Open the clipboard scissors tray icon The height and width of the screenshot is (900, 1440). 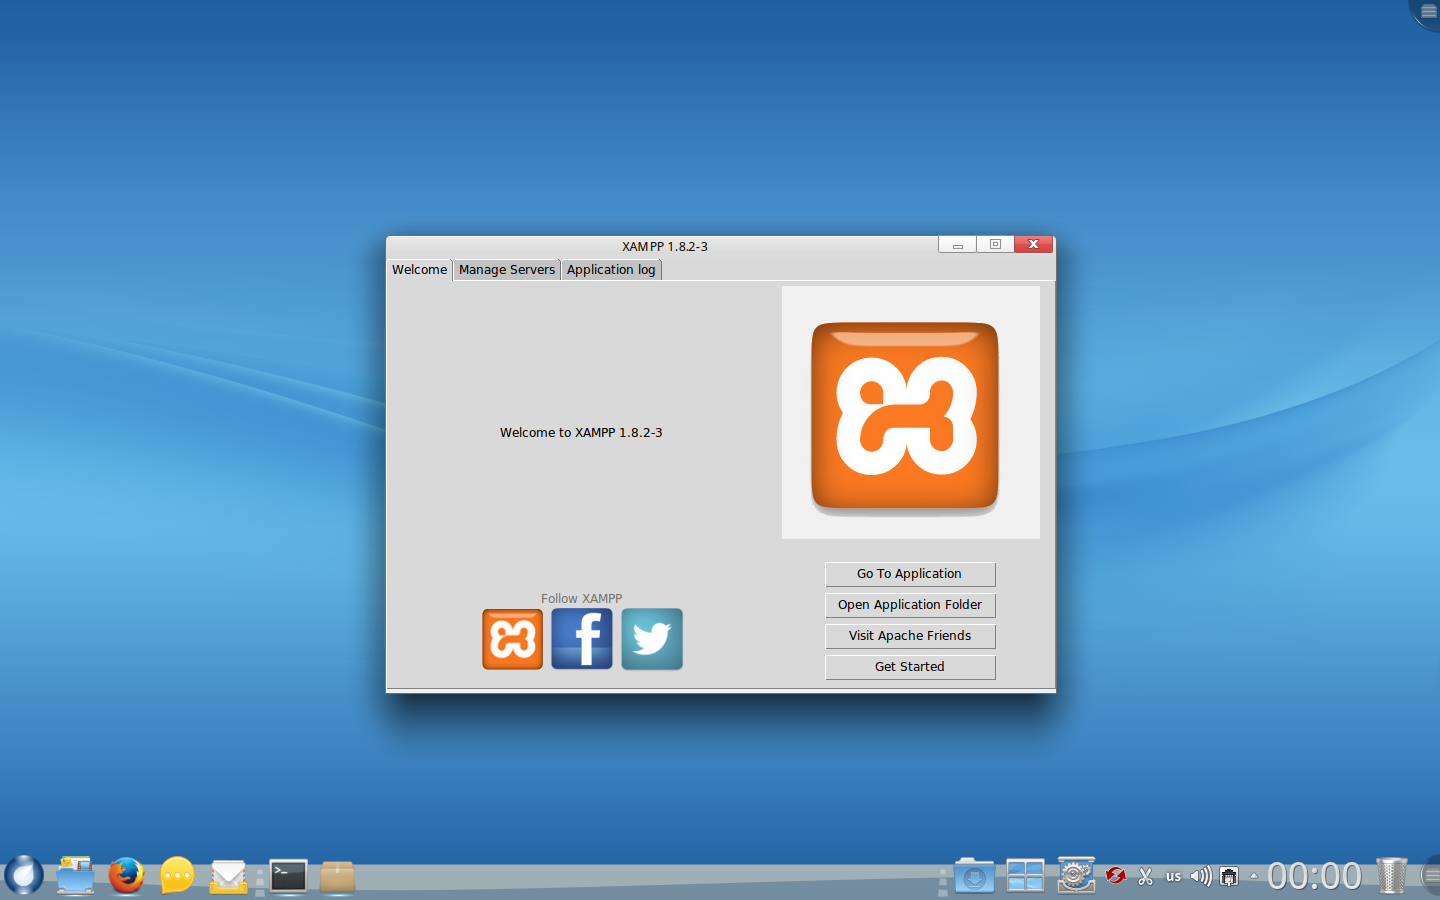point(1146,877)
